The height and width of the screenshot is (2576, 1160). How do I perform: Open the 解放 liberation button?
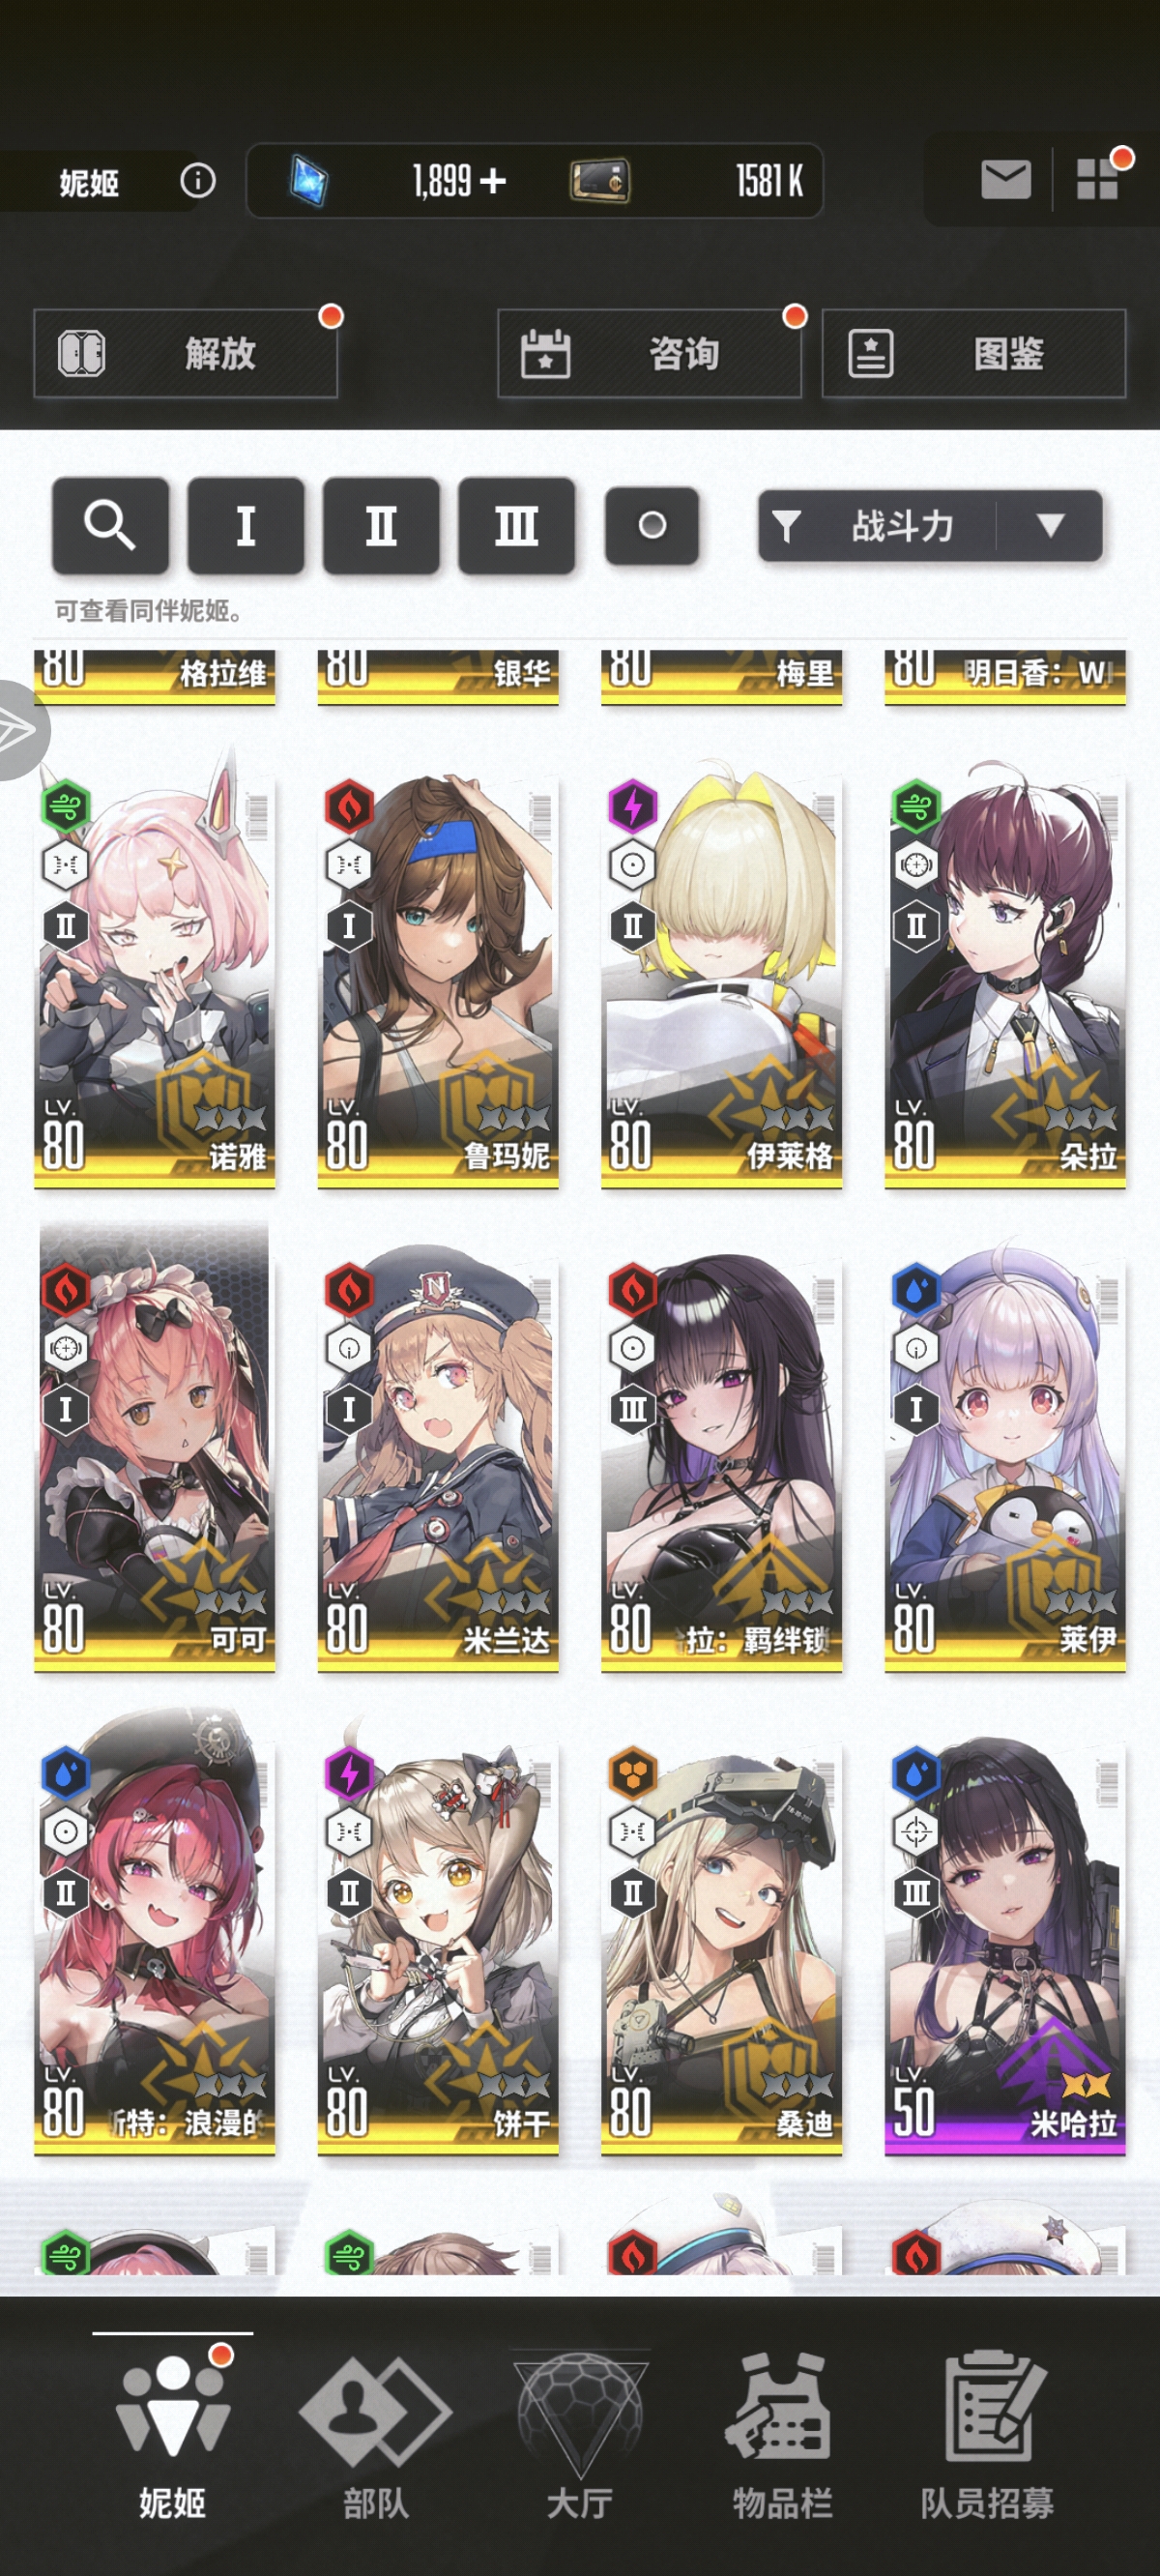pyautogui.click(x=186, y=353)
